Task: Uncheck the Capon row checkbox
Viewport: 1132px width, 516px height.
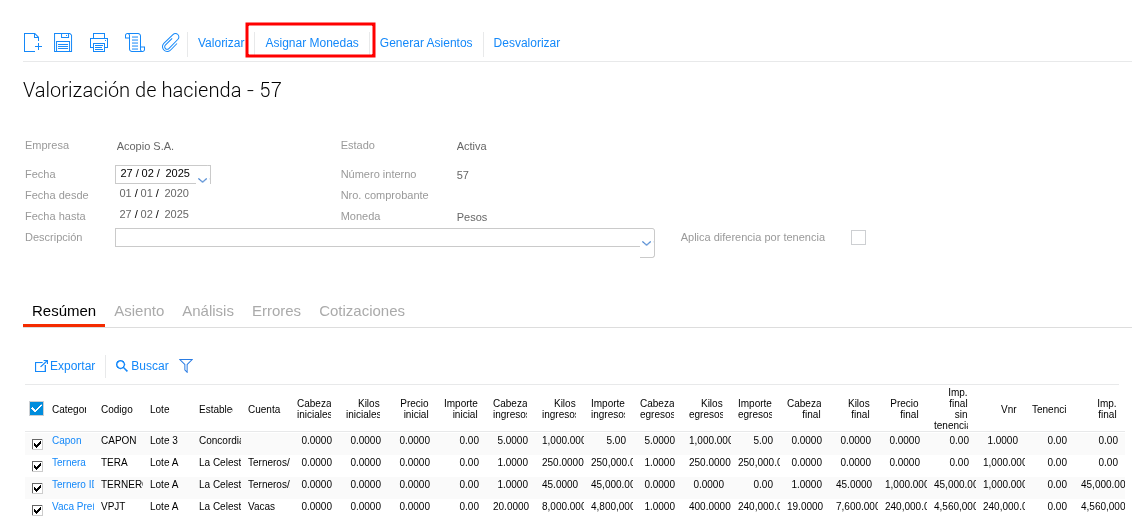Action: pos(37,443)
